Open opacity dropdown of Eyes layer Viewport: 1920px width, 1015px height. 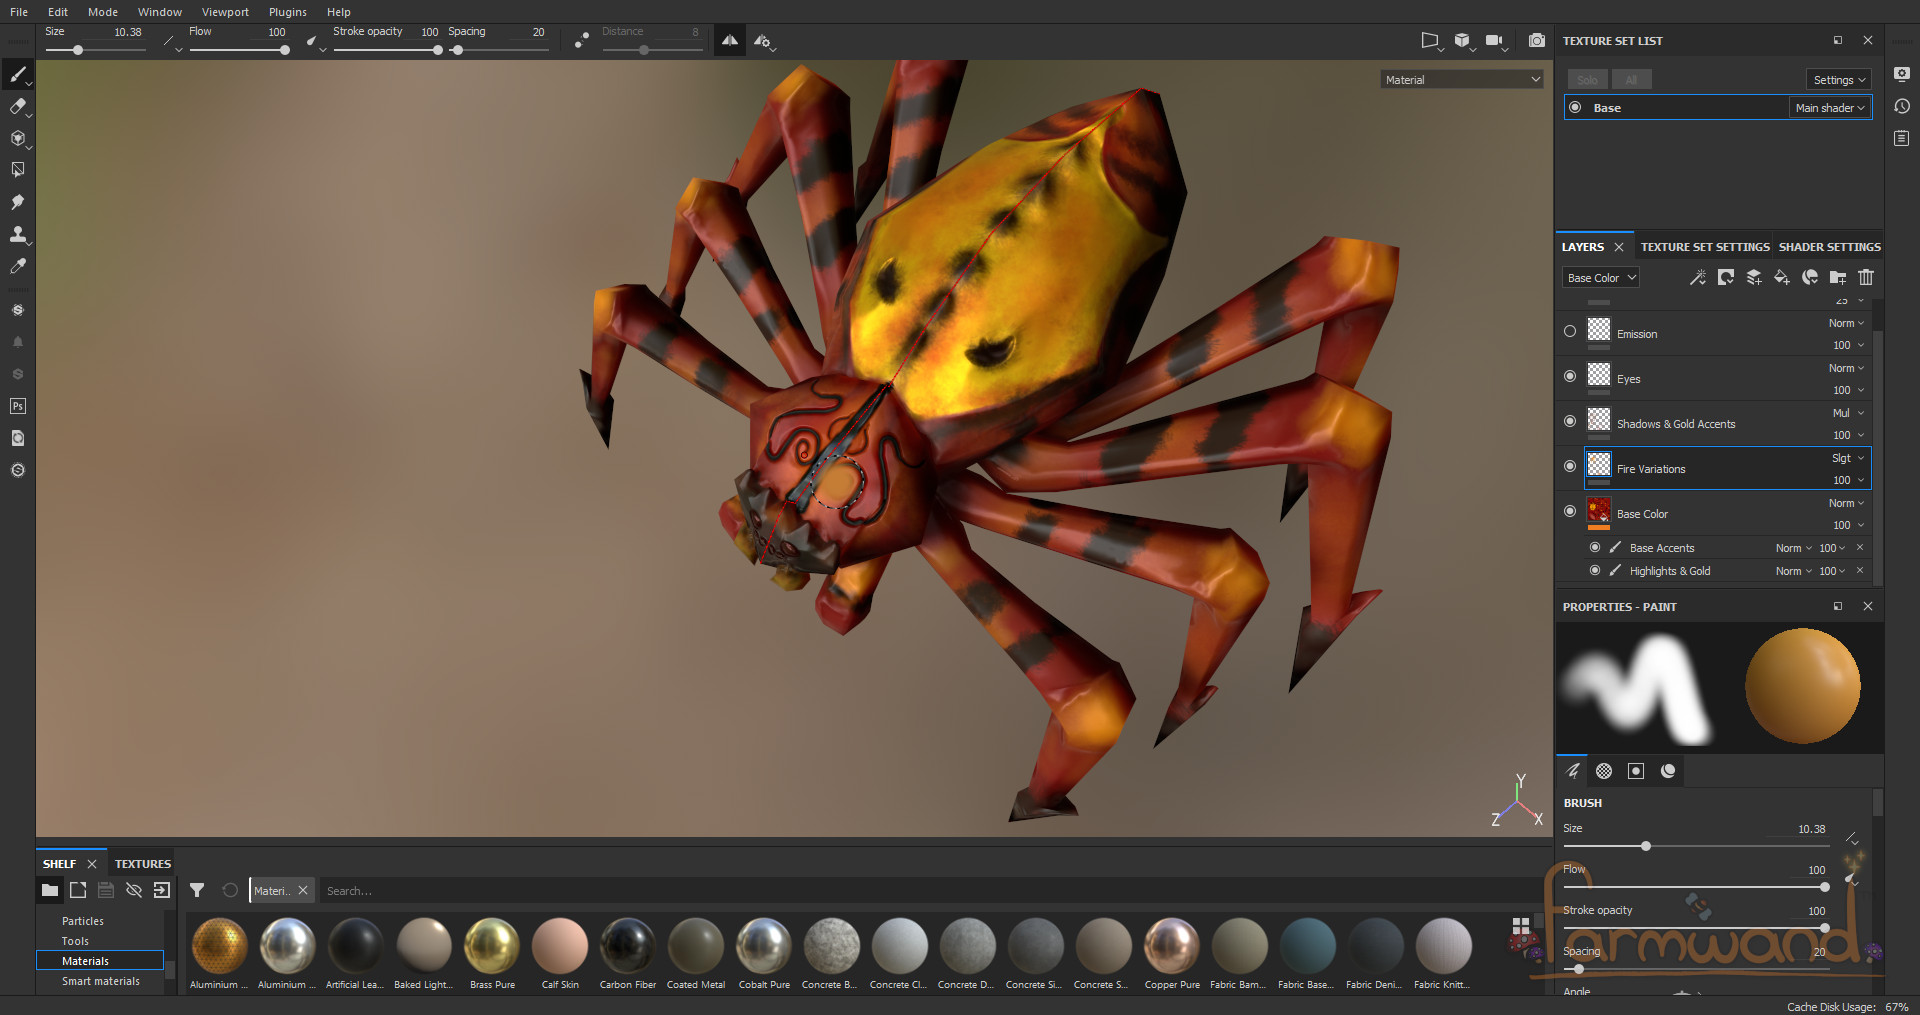point(1848,390)
